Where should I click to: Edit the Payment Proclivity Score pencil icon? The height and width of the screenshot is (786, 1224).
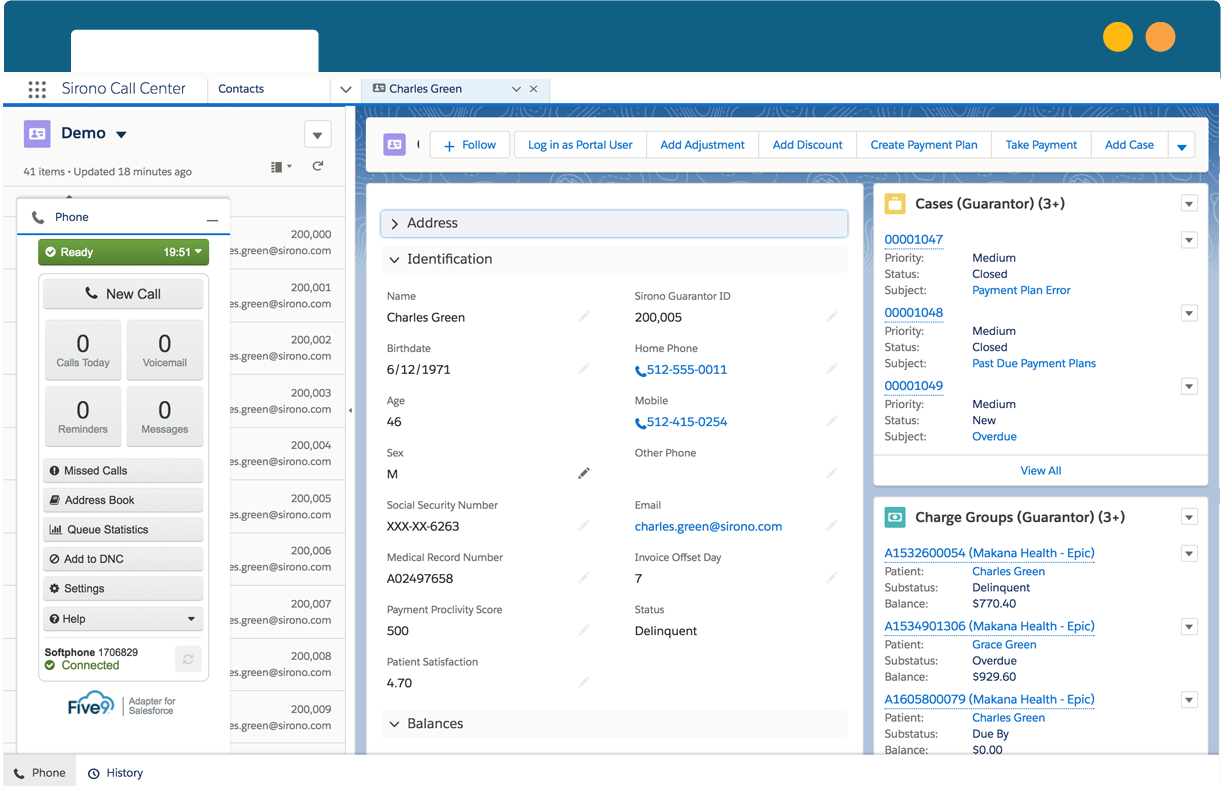[584, 630]
